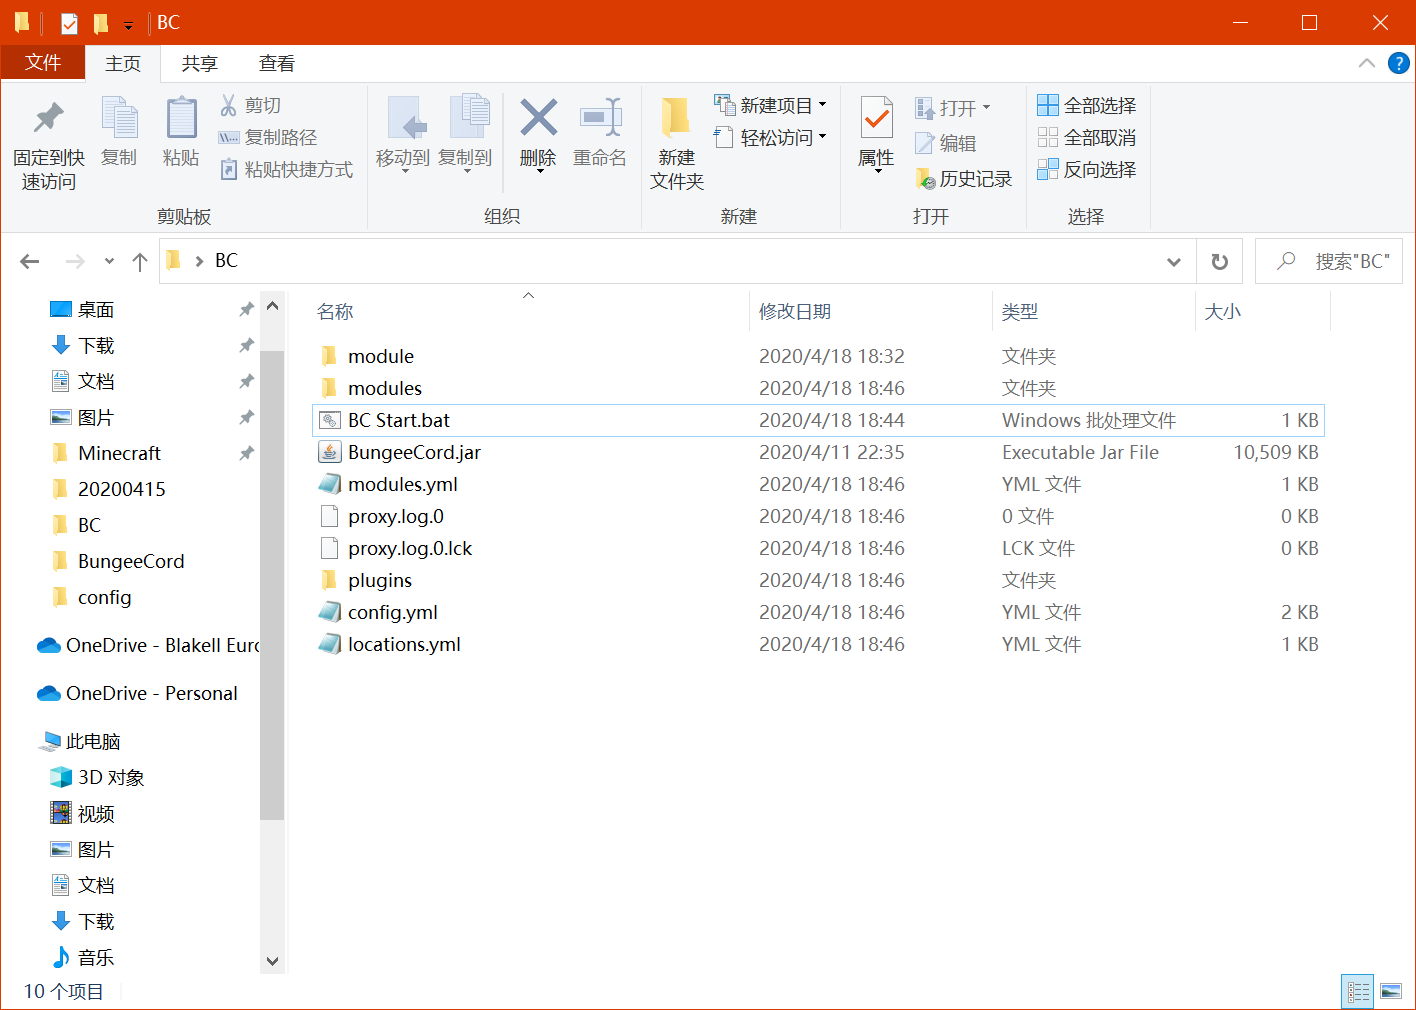Open OneDrive - Personal in navigation pane
The image size is (1416, 1010).
137,693
